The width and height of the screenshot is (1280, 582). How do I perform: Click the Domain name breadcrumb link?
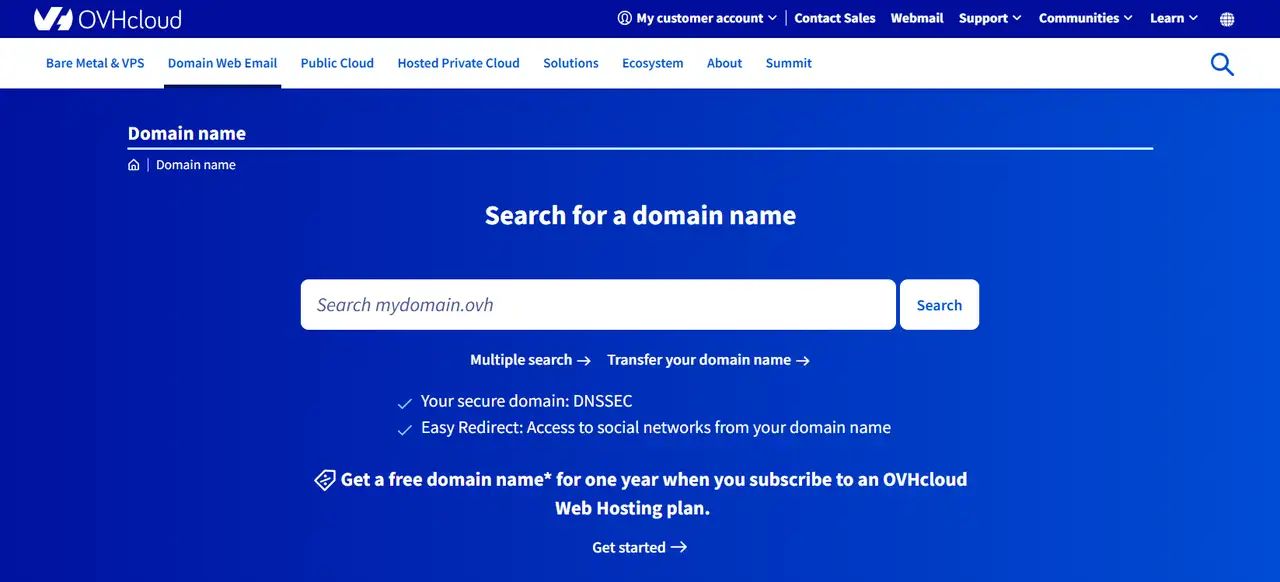[x=196, y=165]
